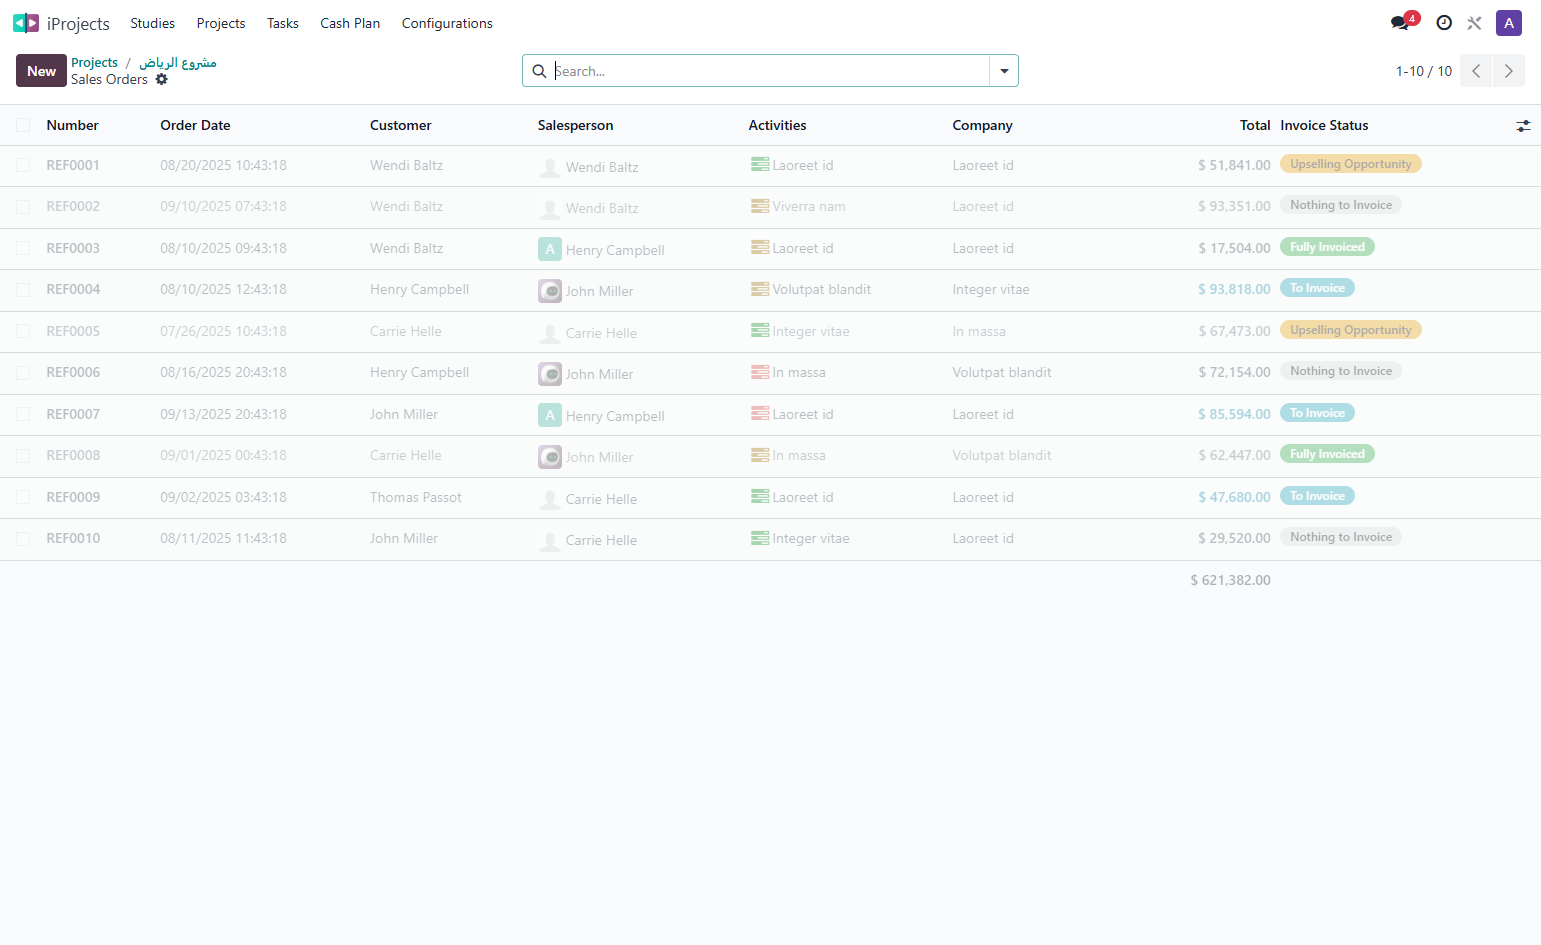Image resolution: width=1541 pixels, height=945 pixels.
Task: Click REF0010 Integer vitae activity icon
Action: (x=760, y=538)
